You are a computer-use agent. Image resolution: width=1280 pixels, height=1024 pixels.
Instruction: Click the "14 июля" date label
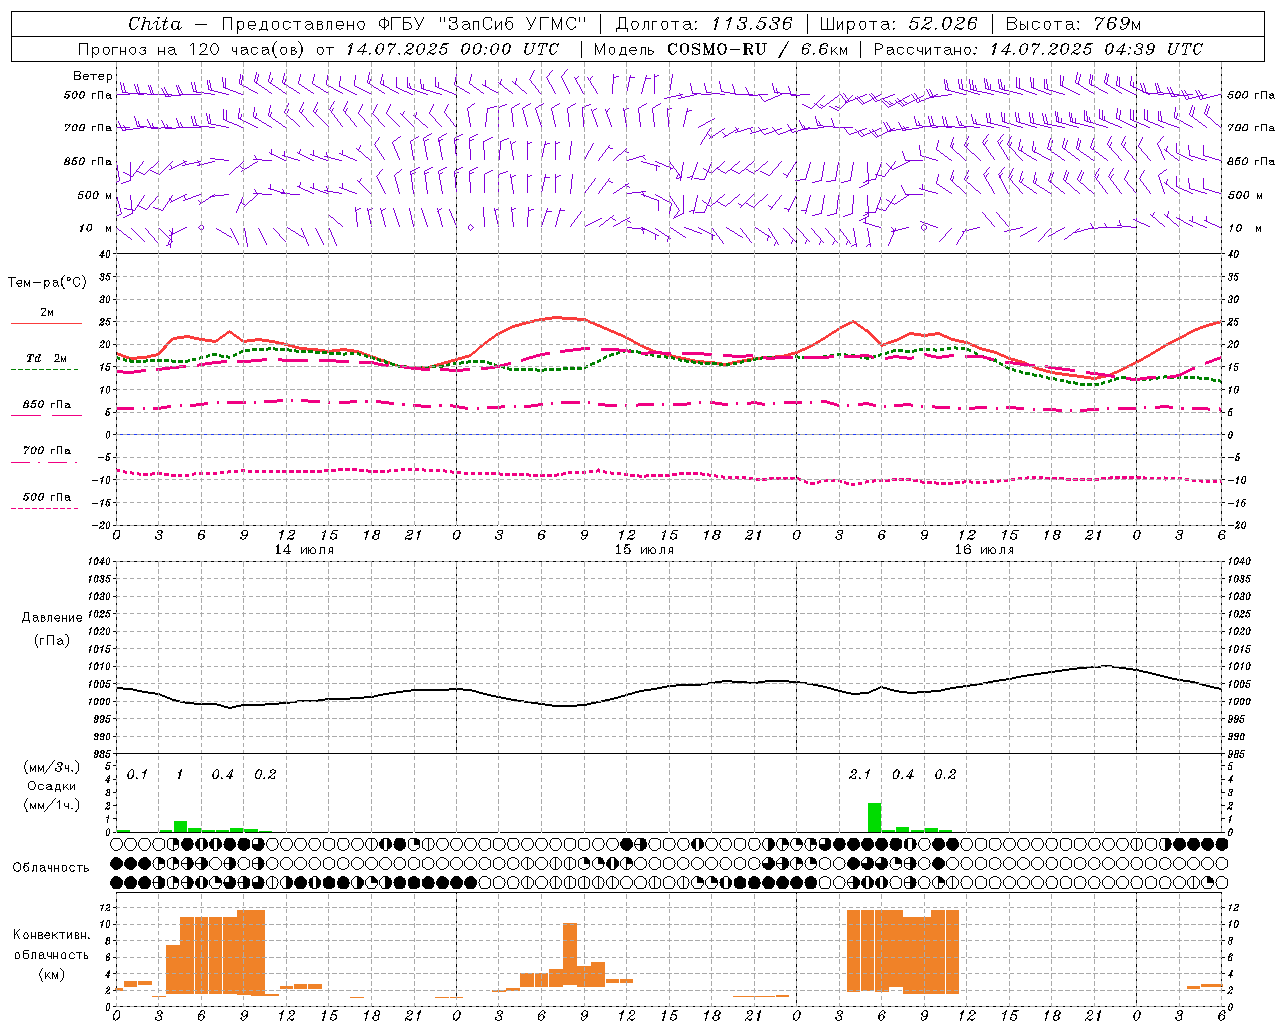[x=304, y=550]
